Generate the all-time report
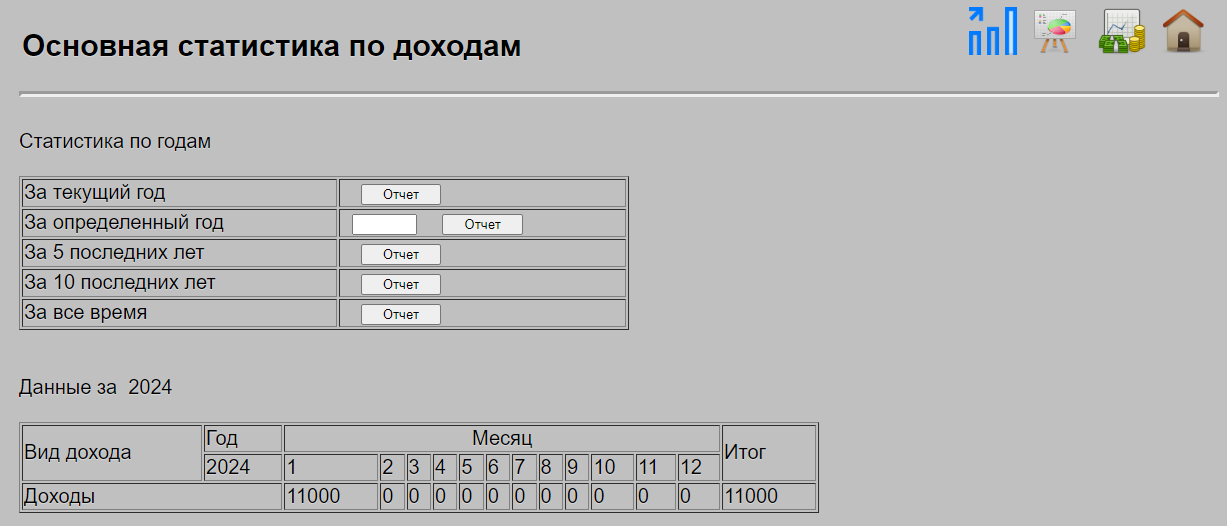This screenshot has height=526, width=1227. (x=400, y=314)
